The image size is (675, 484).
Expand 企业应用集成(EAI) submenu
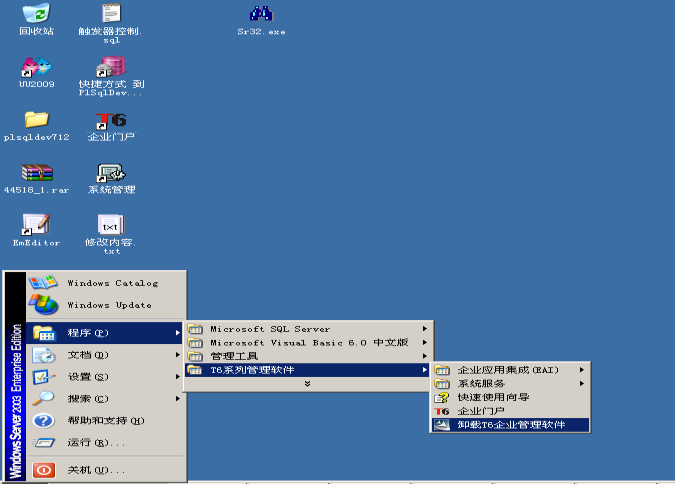point(510,370)
